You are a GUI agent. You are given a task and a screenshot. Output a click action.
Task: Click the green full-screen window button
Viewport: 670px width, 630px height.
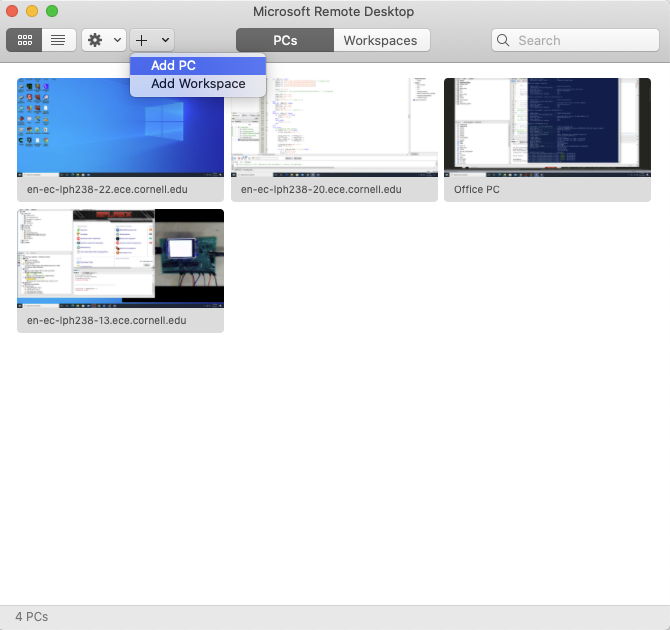click(x=52, y=12)
